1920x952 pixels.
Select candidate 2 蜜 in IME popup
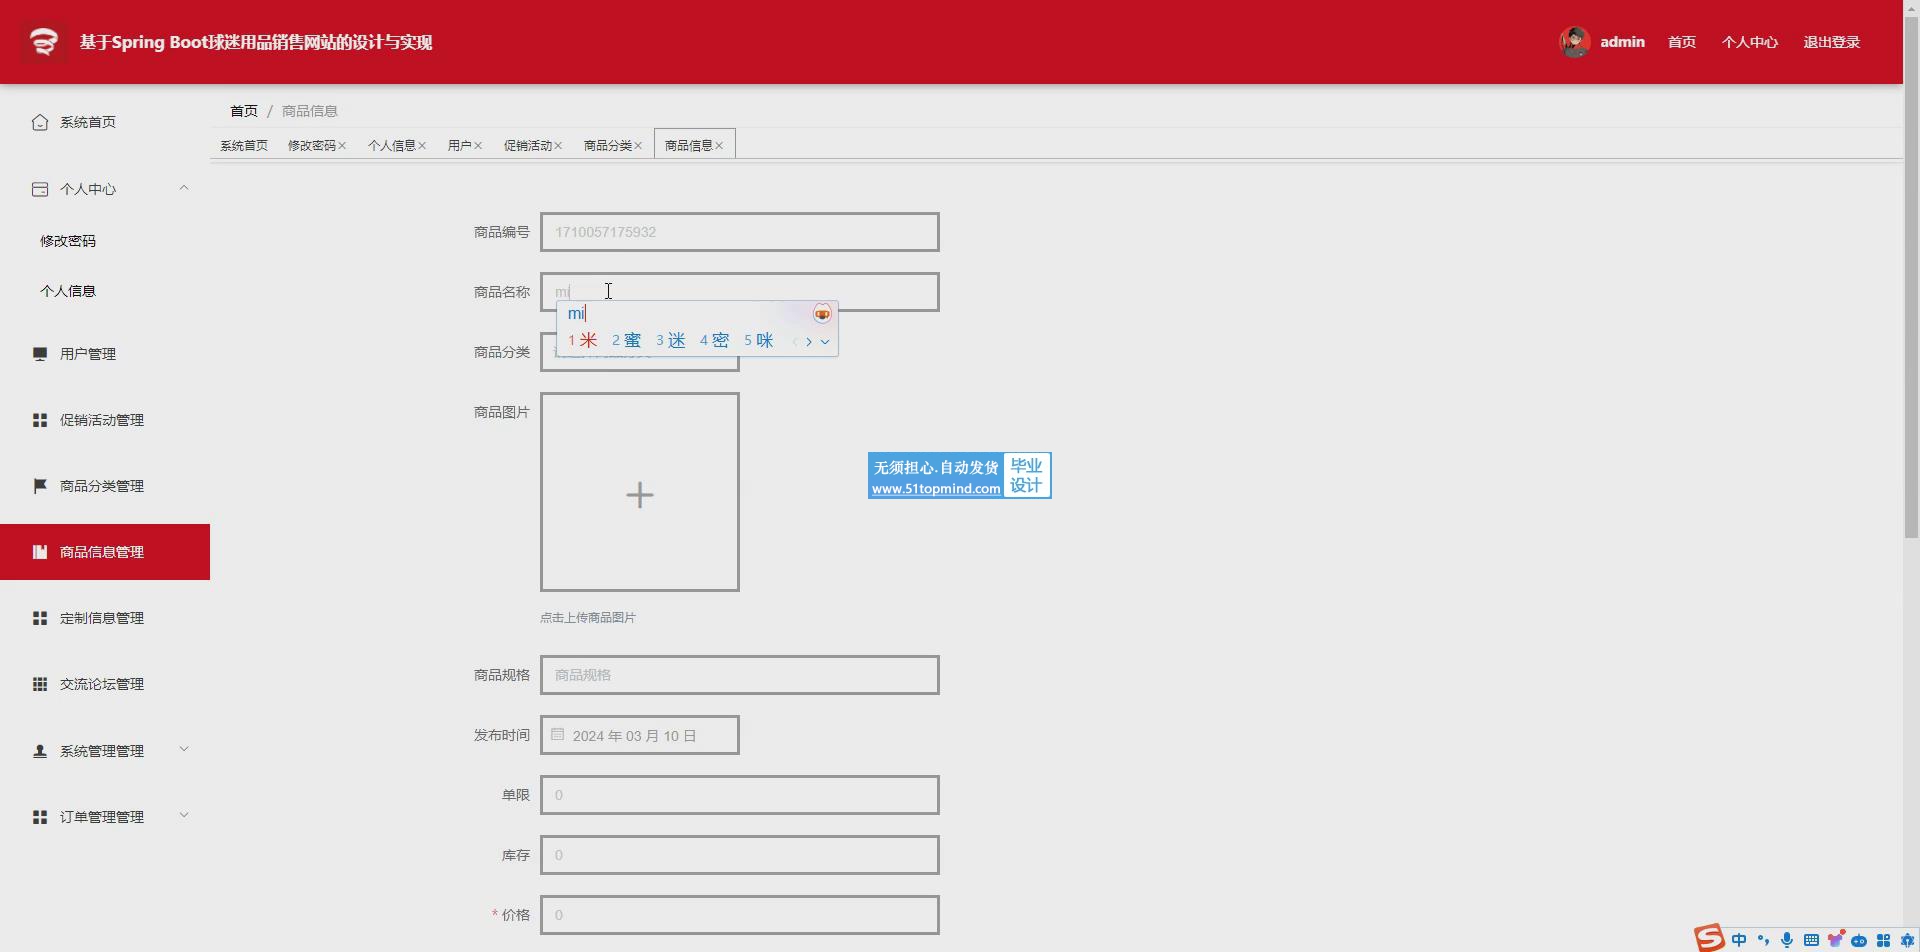click(627, 341)
